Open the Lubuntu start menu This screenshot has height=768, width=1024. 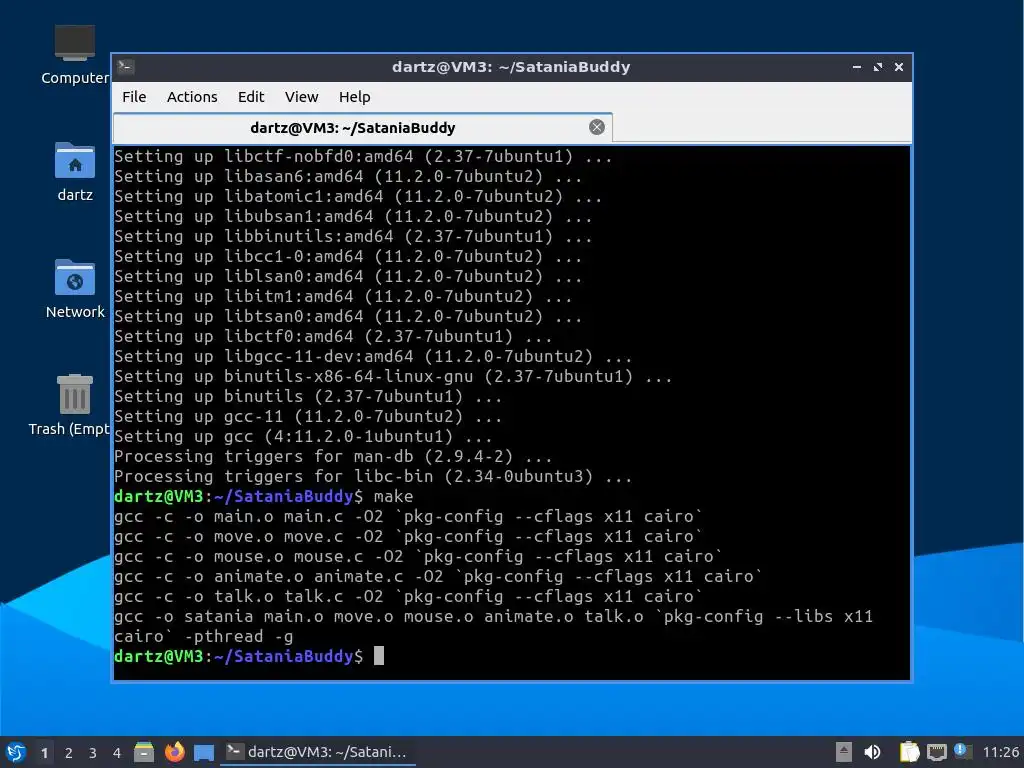pos(15,752)
